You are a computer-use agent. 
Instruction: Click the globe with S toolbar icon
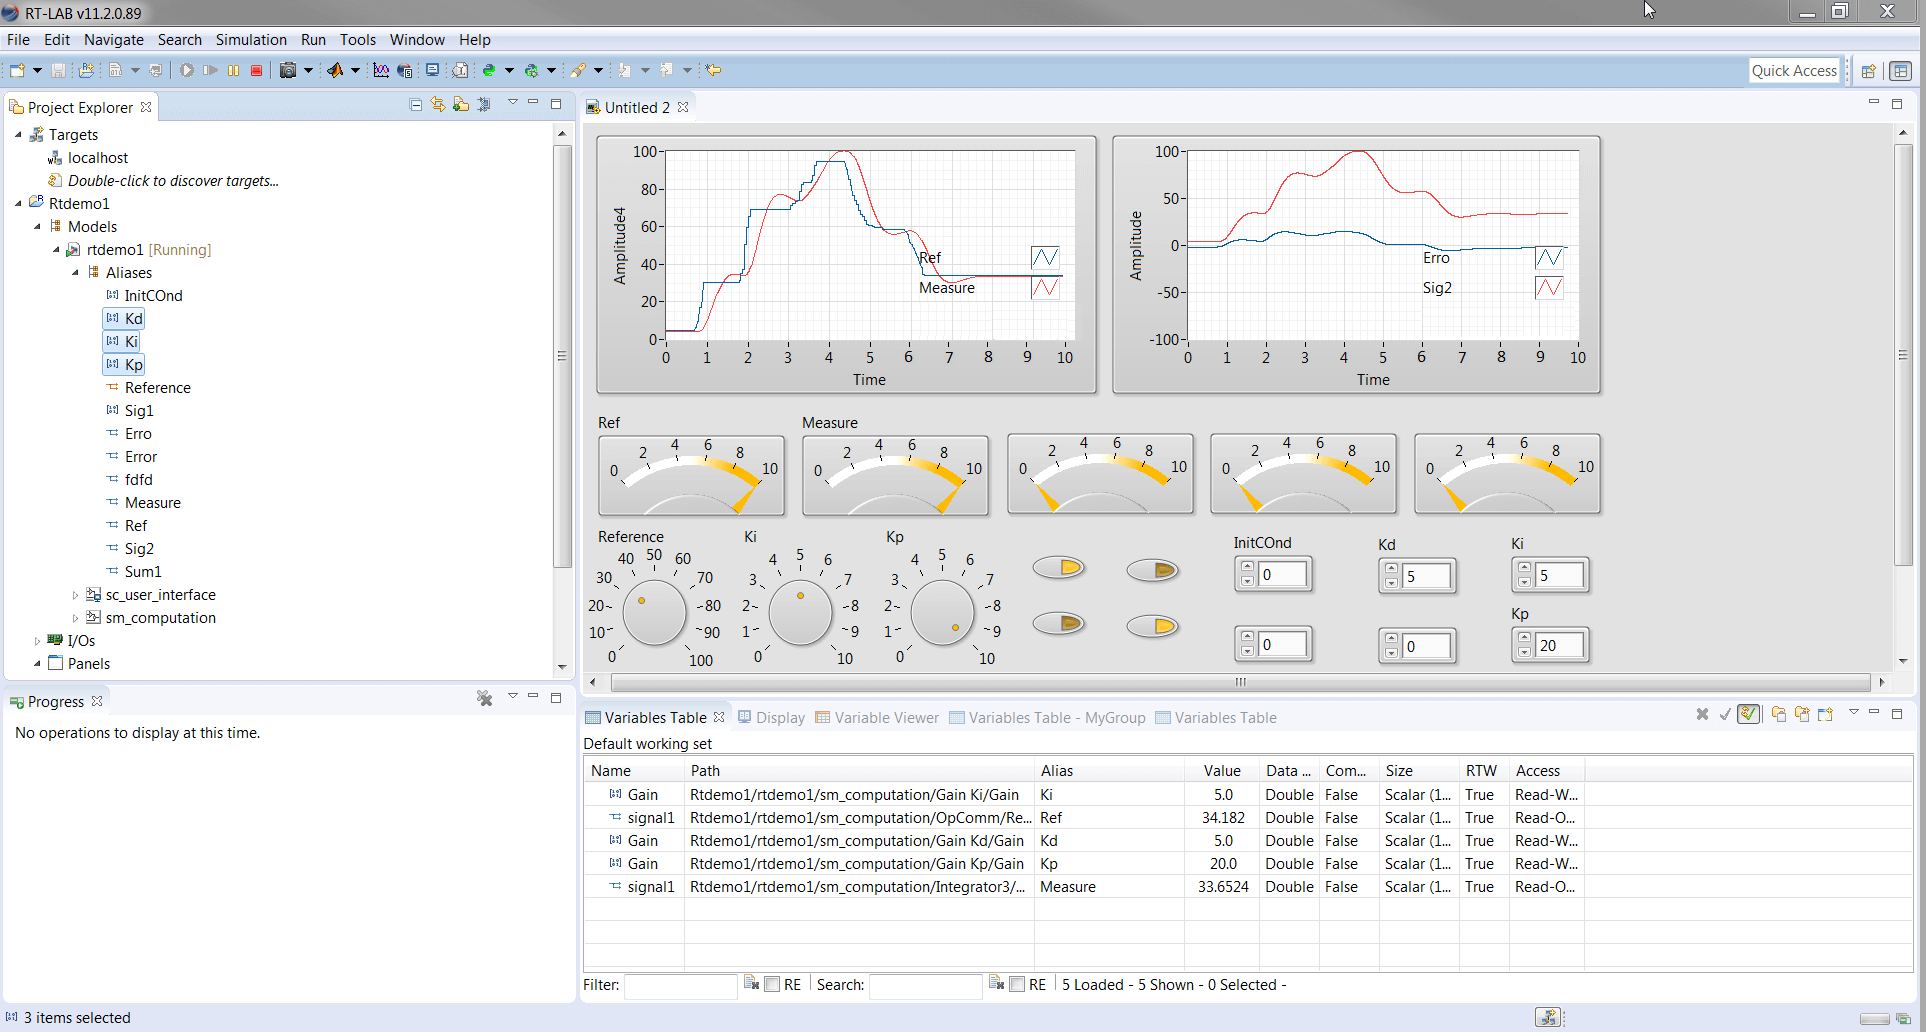click(x=405, y=70)
